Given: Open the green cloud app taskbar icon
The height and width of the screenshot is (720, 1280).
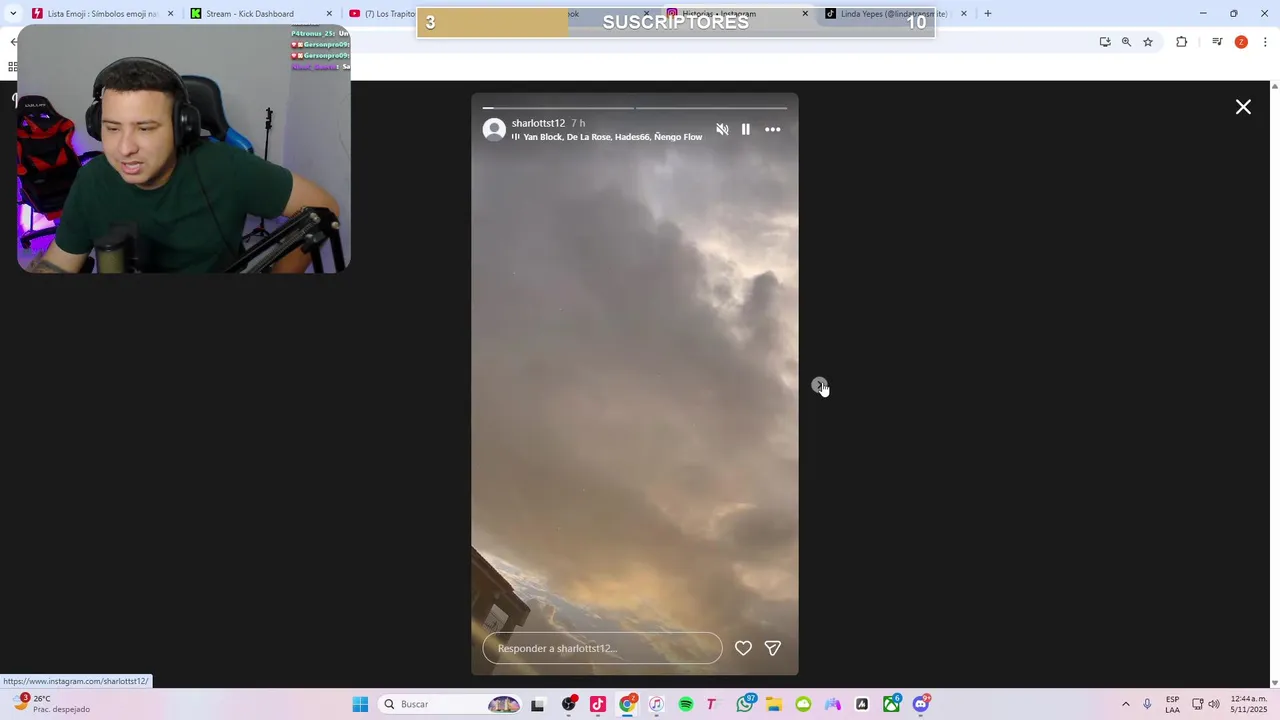Looking at the screenshot, I should click(803, 704).
